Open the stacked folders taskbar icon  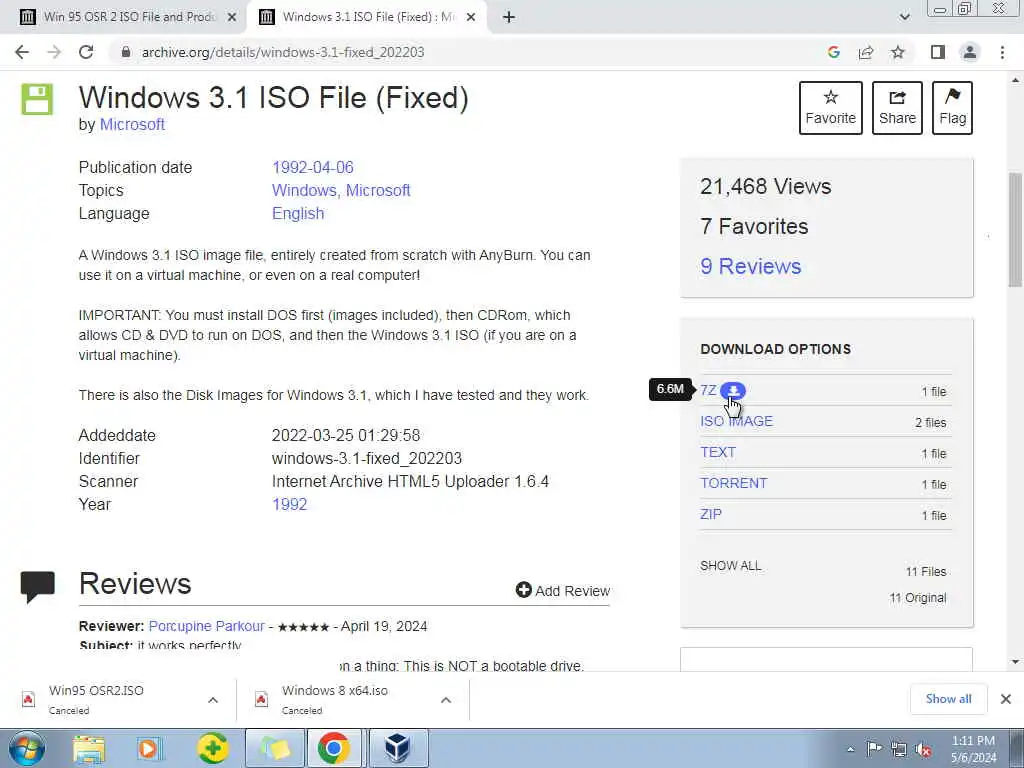(275, 748)
